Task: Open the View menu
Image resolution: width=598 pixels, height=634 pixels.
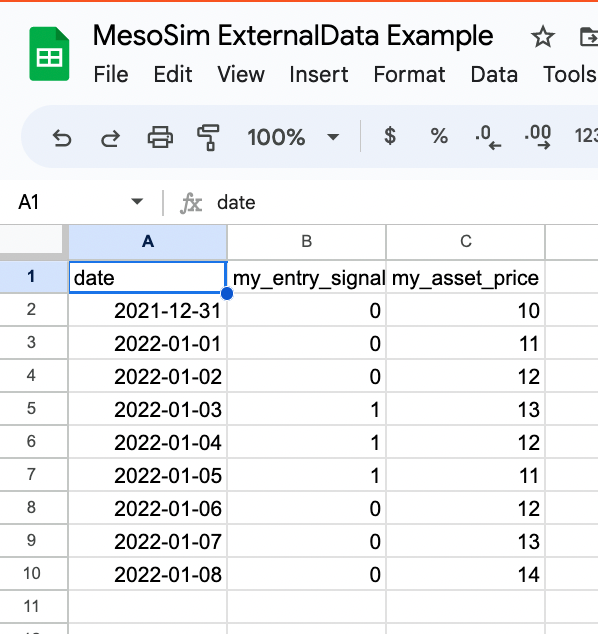Action: 241,74
